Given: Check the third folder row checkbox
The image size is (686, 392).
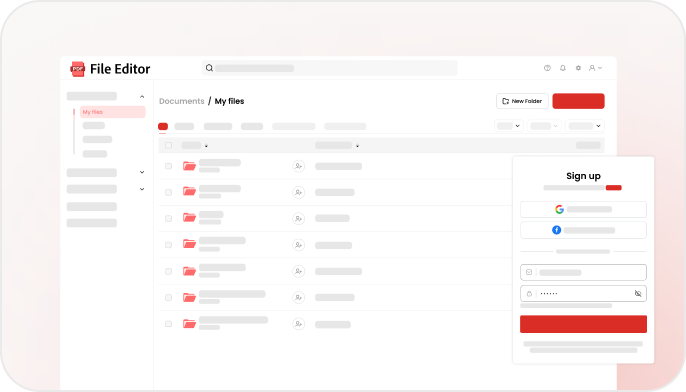Looking at the screenshot, I should (x=168, y=218).
